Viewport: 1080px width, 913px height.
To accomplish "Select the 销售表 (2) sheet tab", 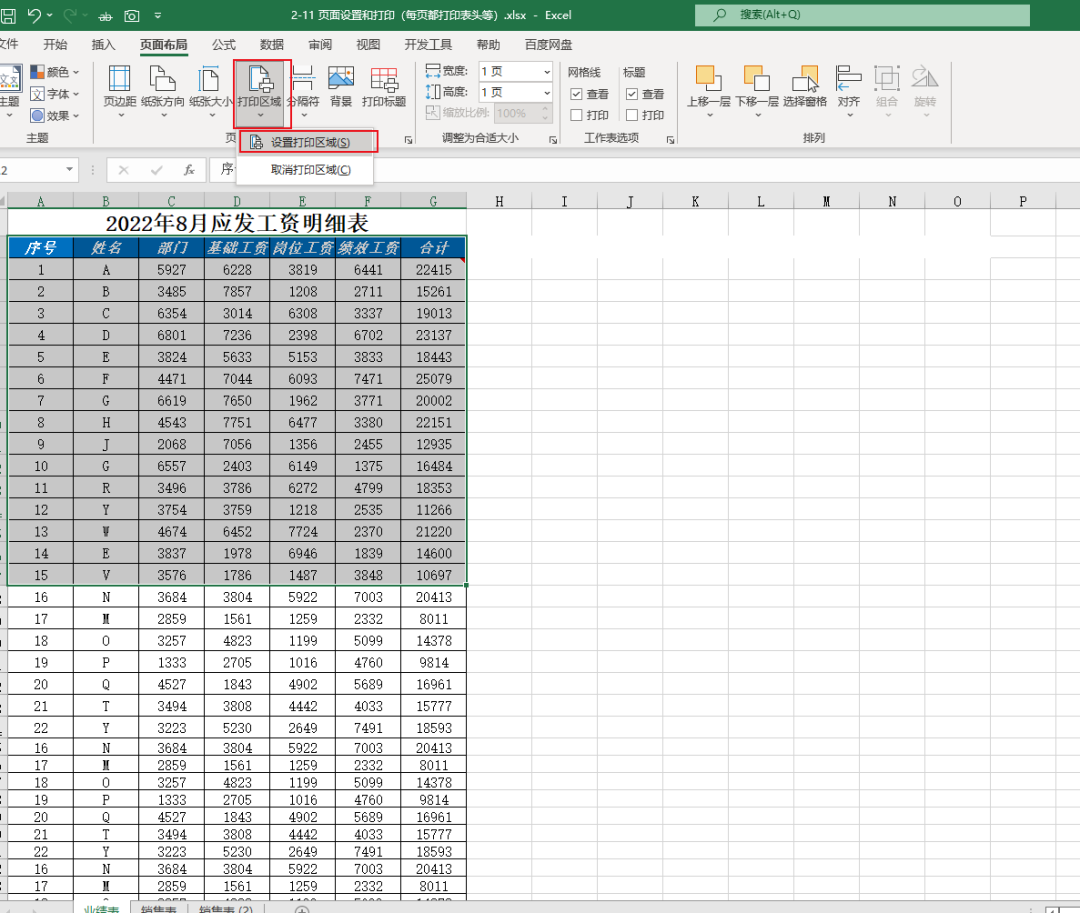I will (x=226, y=908).
